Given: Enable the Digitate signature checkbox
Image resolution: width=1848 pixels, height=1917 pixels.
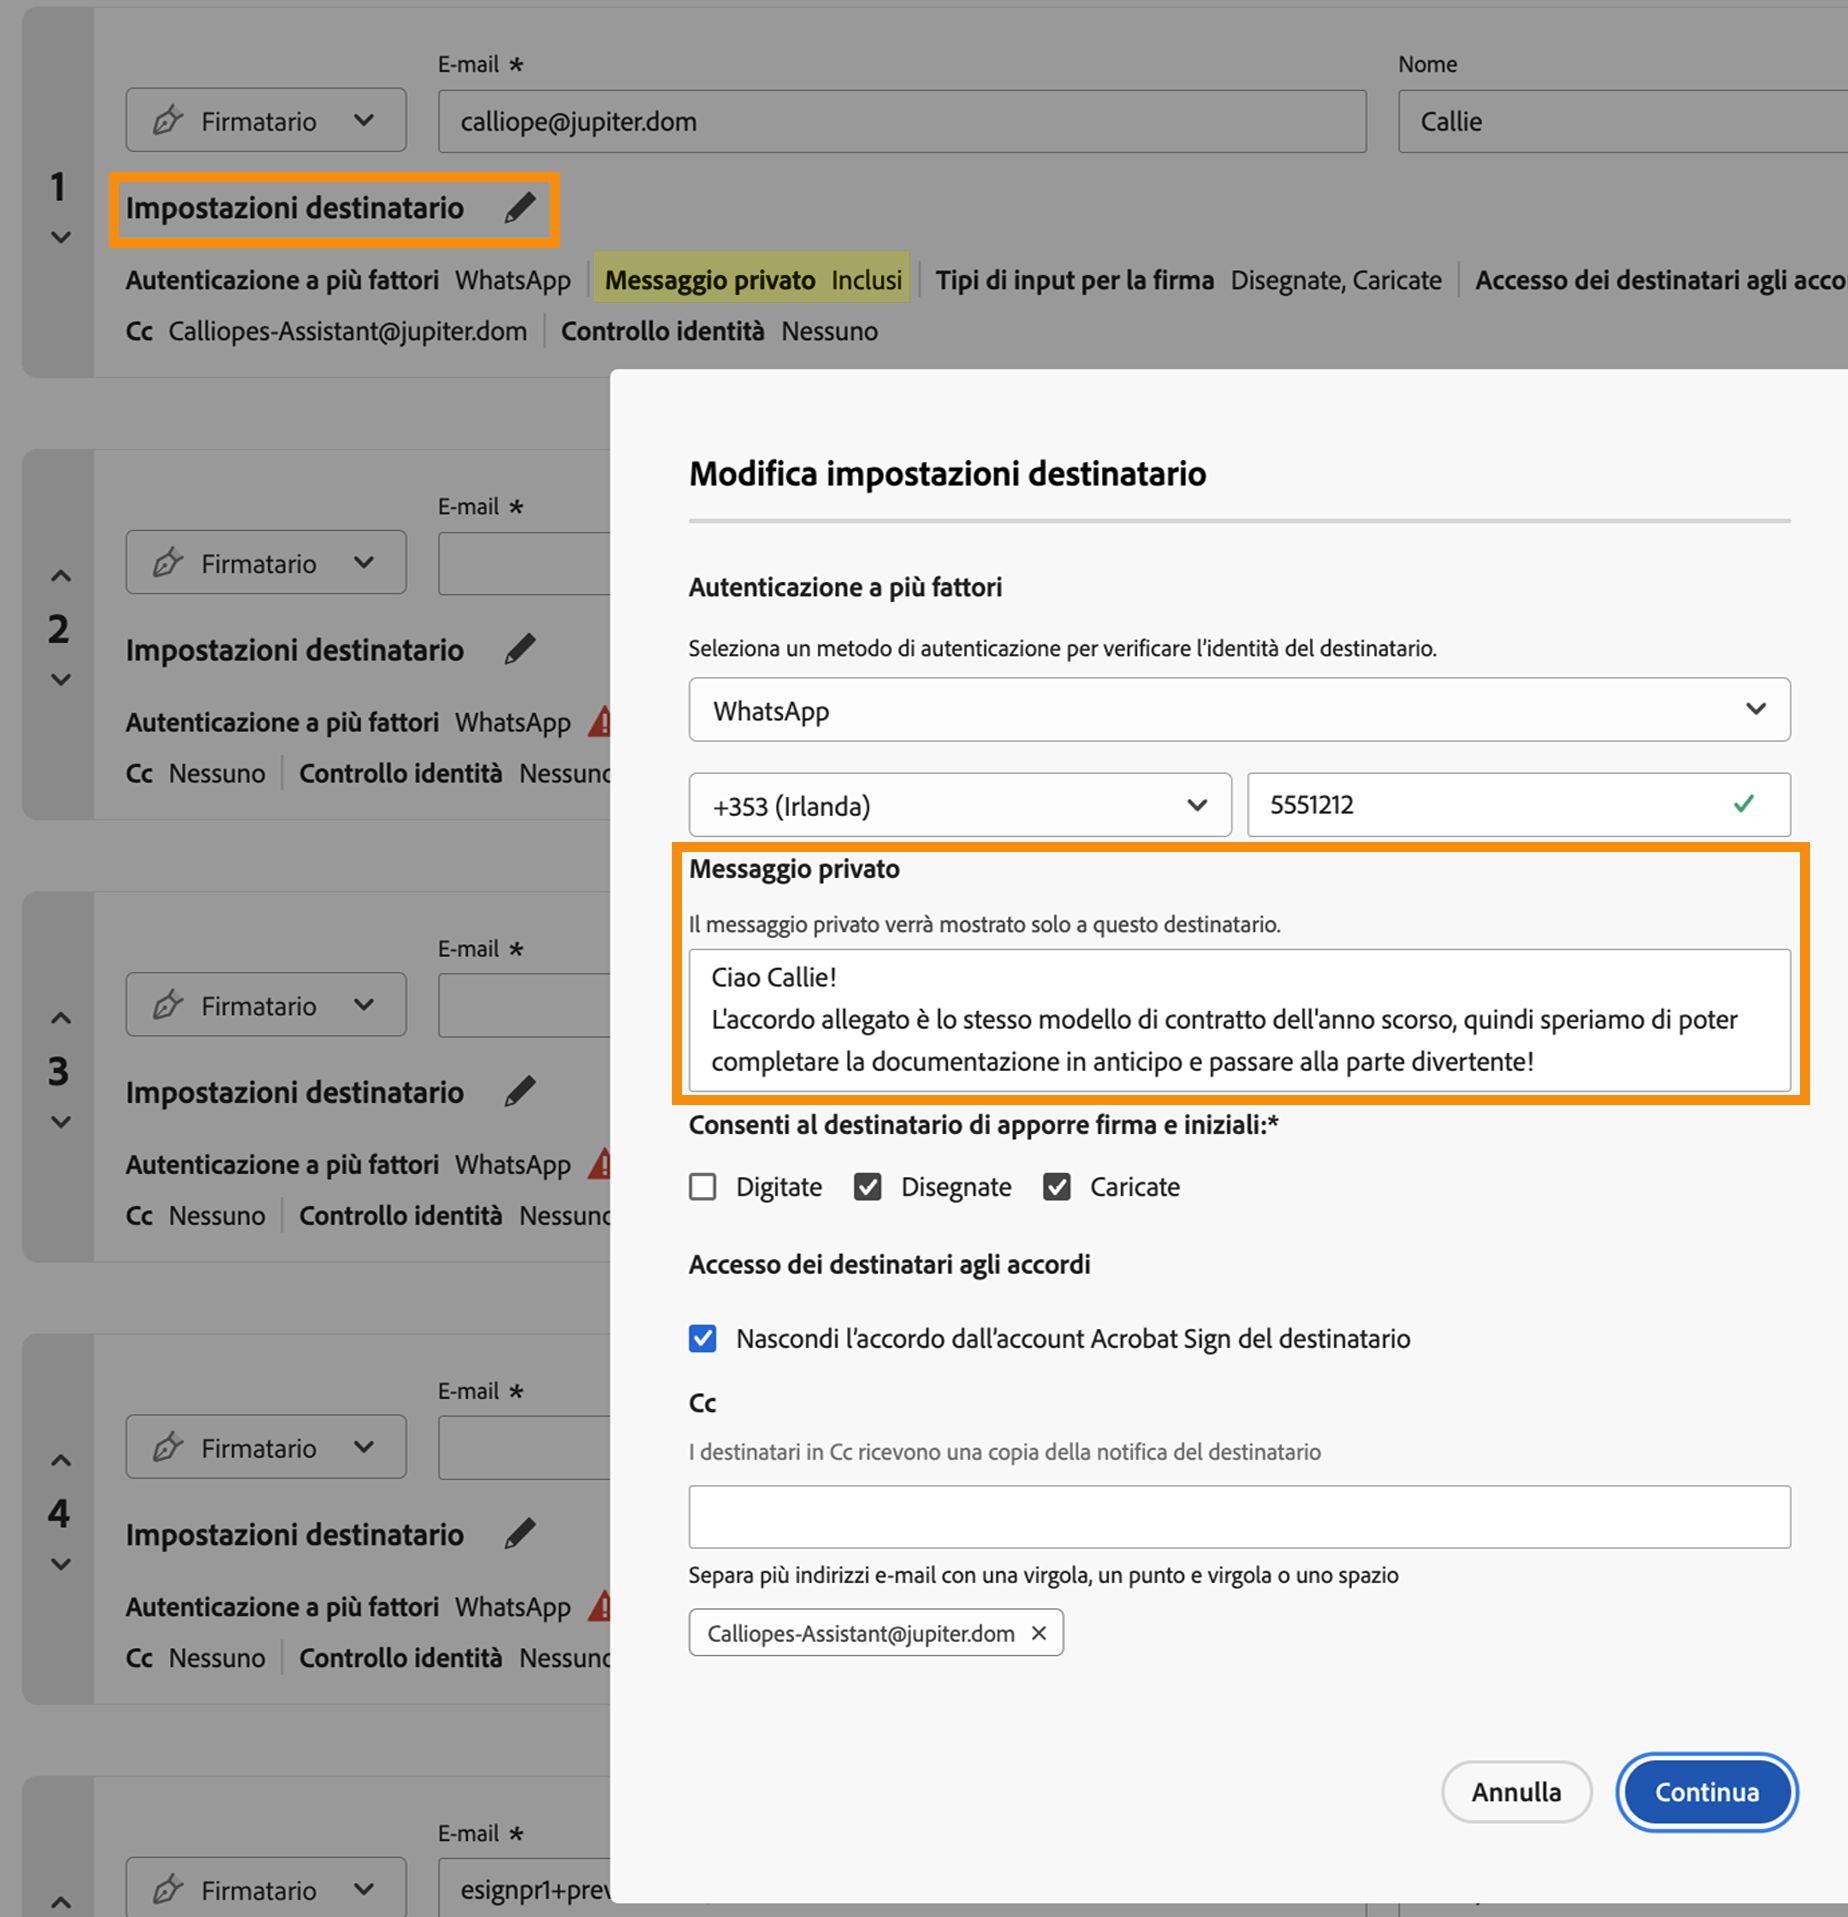Looking at the screenshot, I should pyautogui.click(x=703, y=1187).
